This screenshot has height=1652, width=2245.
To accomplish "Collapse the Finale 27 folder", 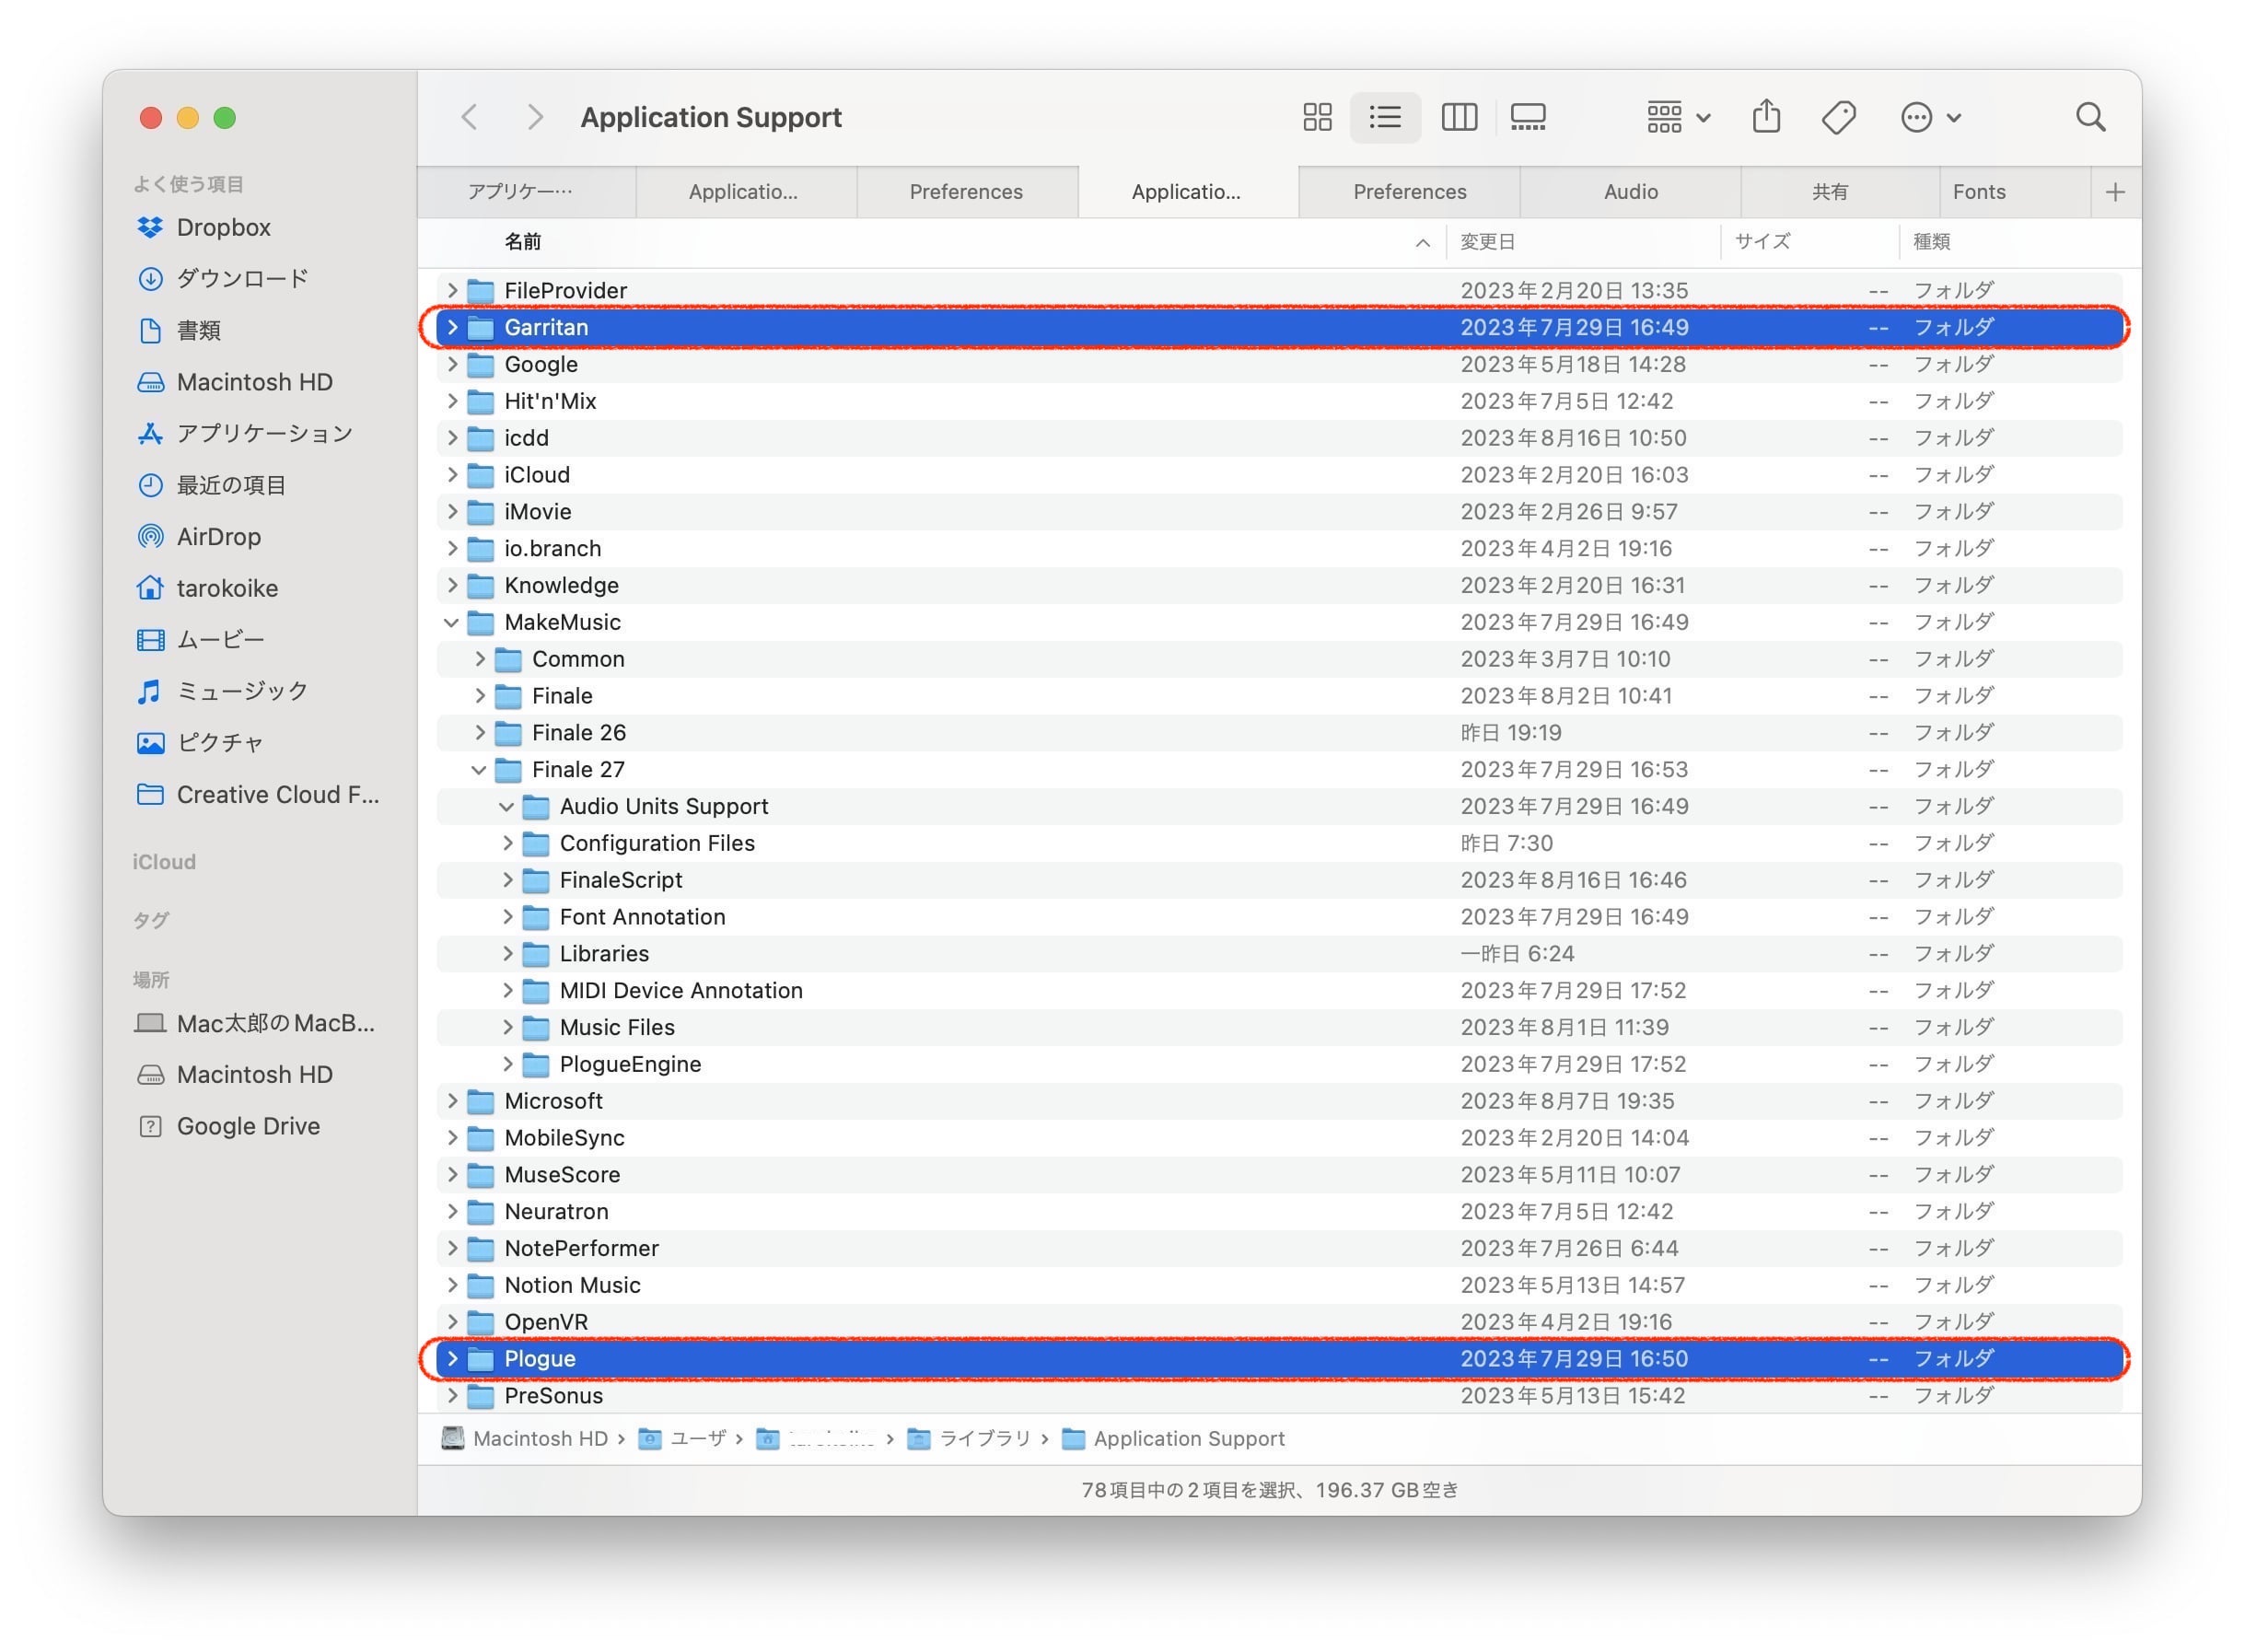I will coord(479,770).
